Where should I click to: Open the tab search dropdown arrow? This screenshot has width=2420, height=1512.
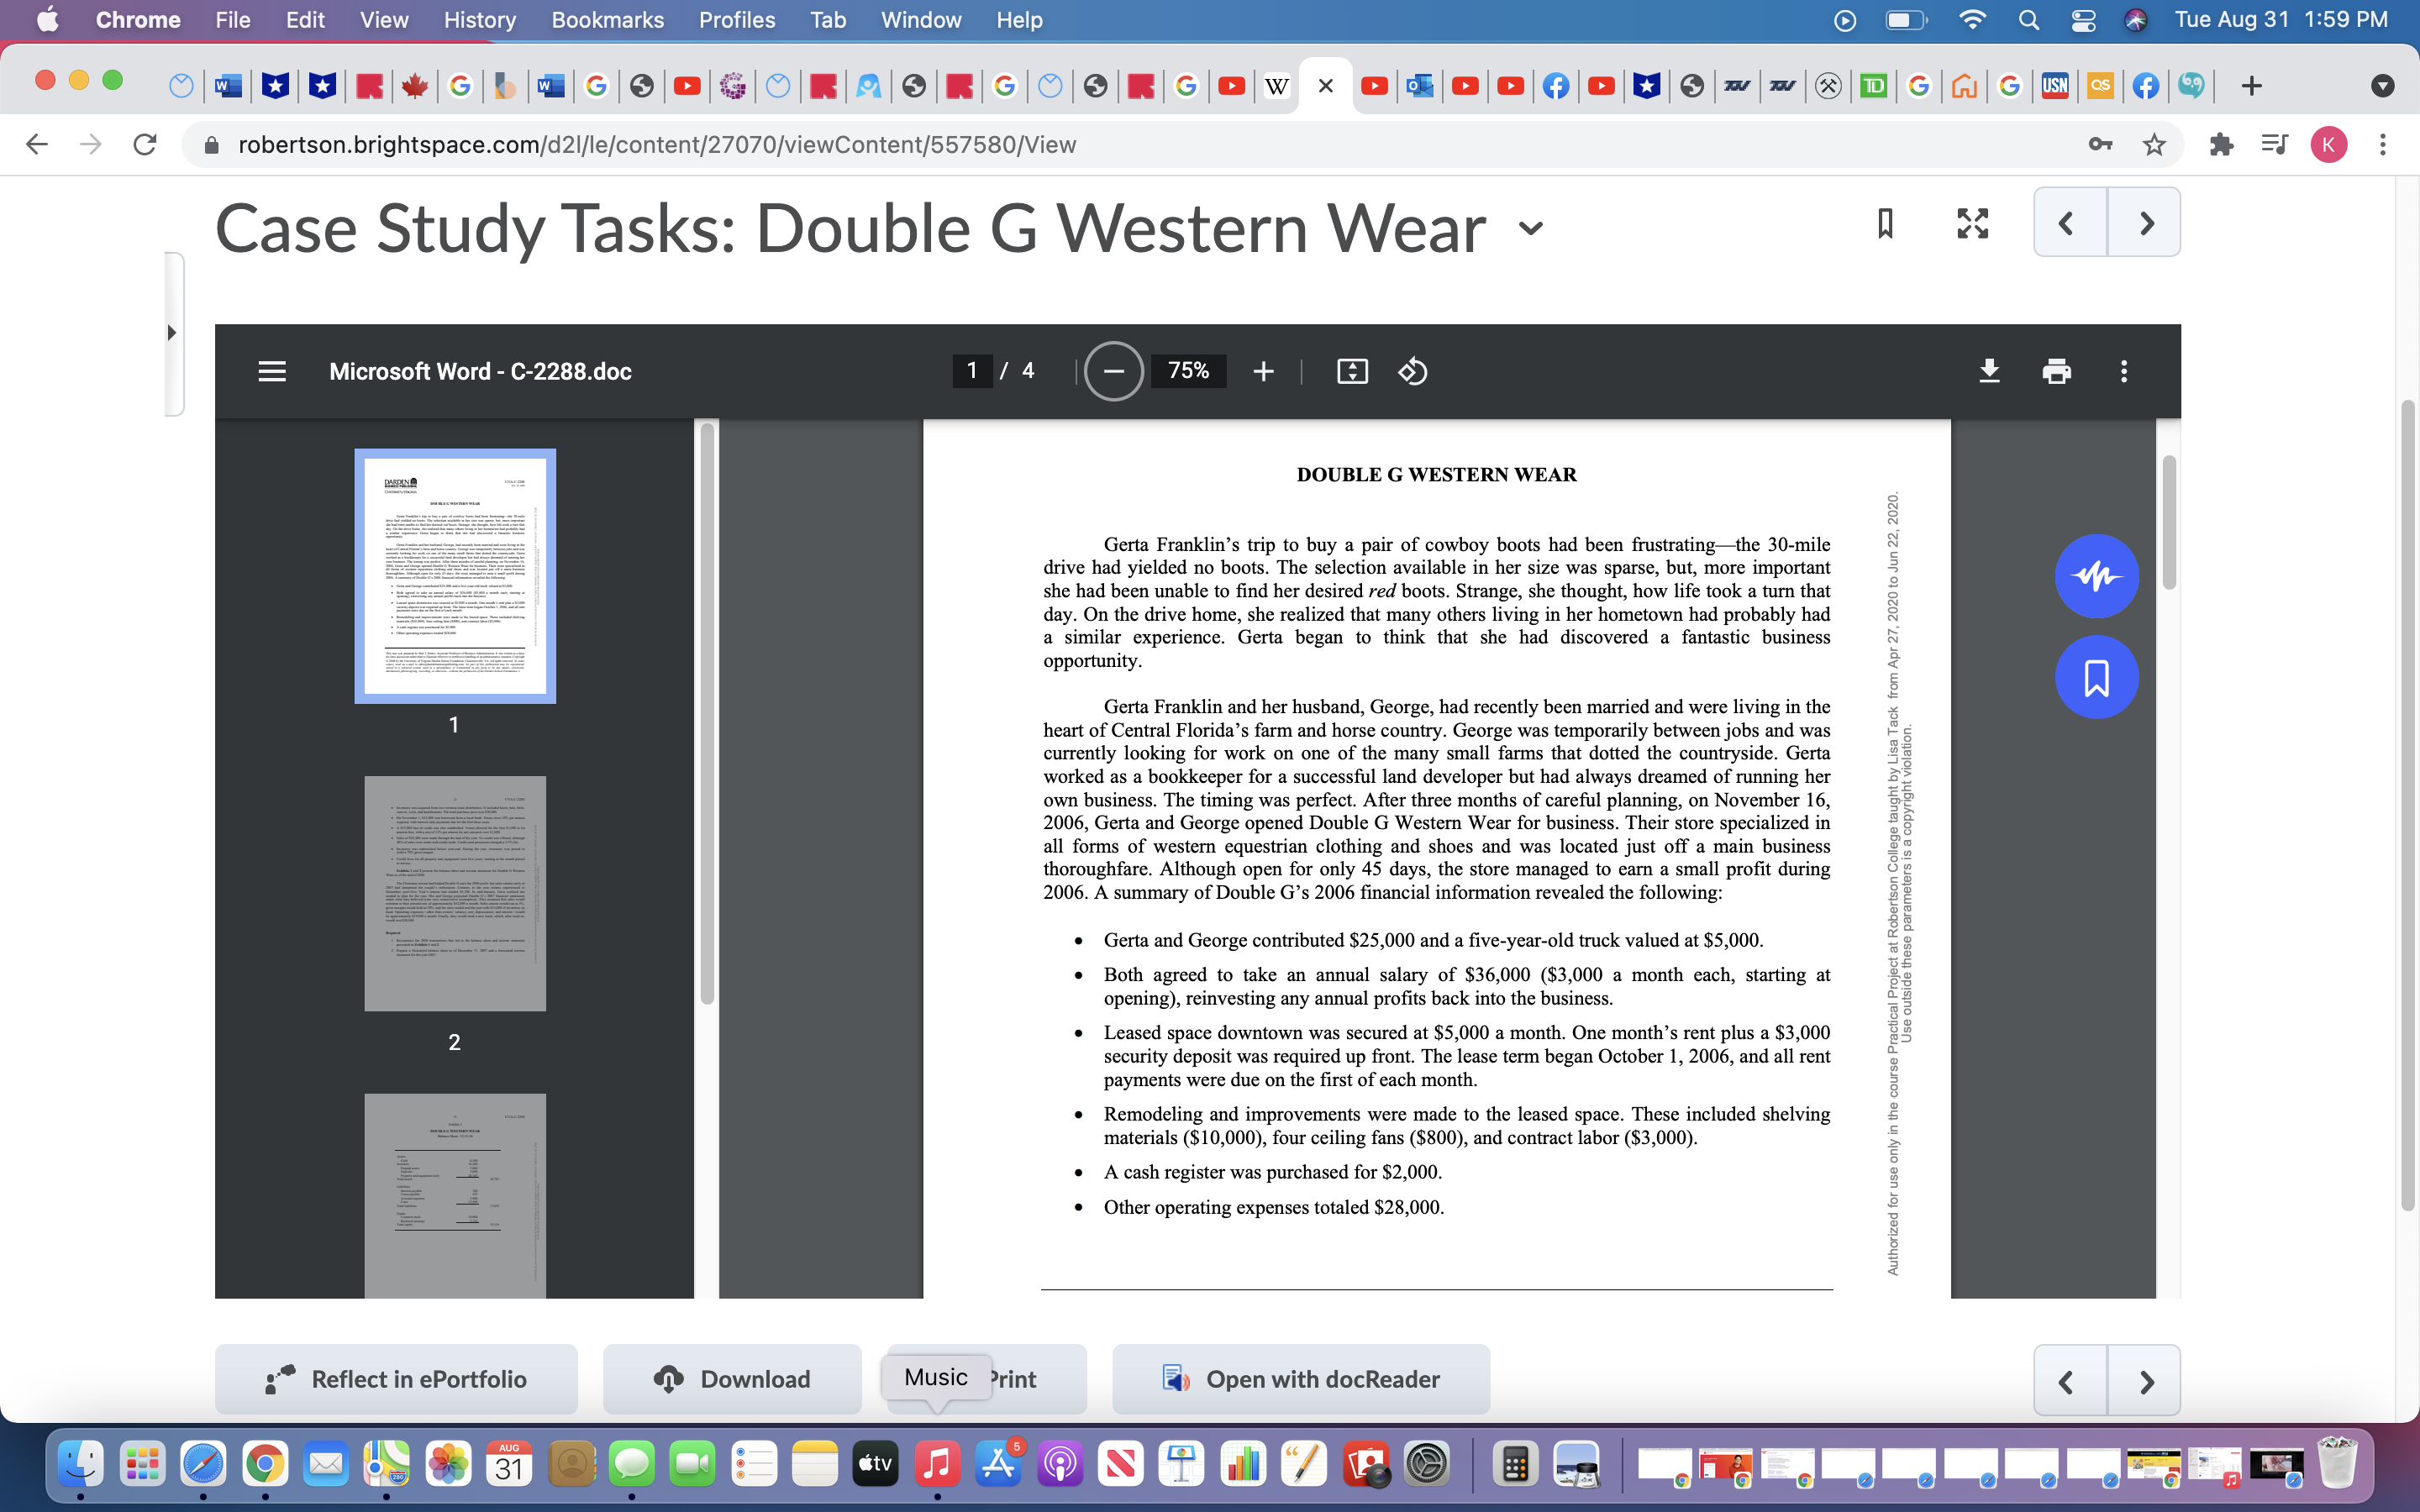tap(2383, 86)
